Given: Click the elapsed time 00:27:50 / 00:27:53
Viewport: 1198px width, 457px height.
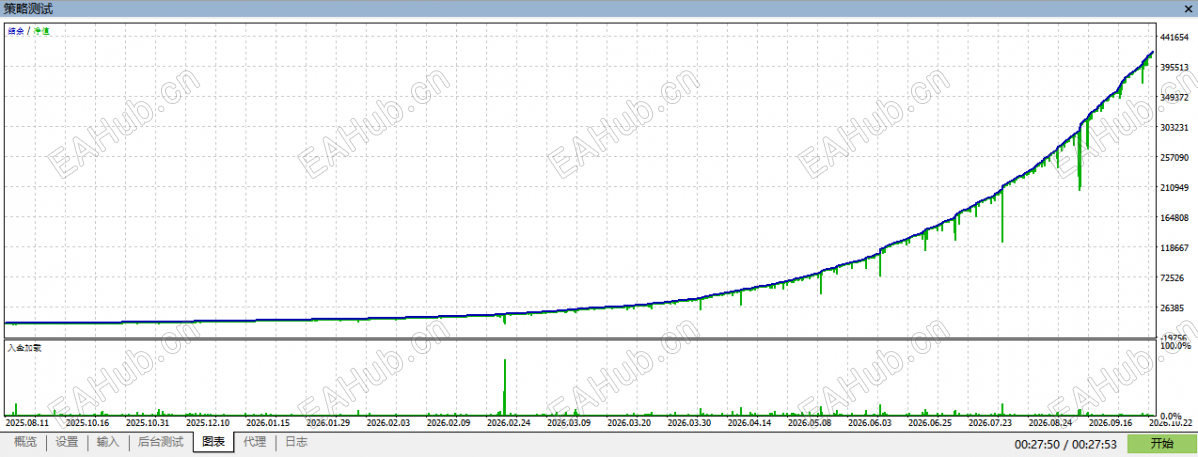Looking at the screenshot, I should point(1067,444).
